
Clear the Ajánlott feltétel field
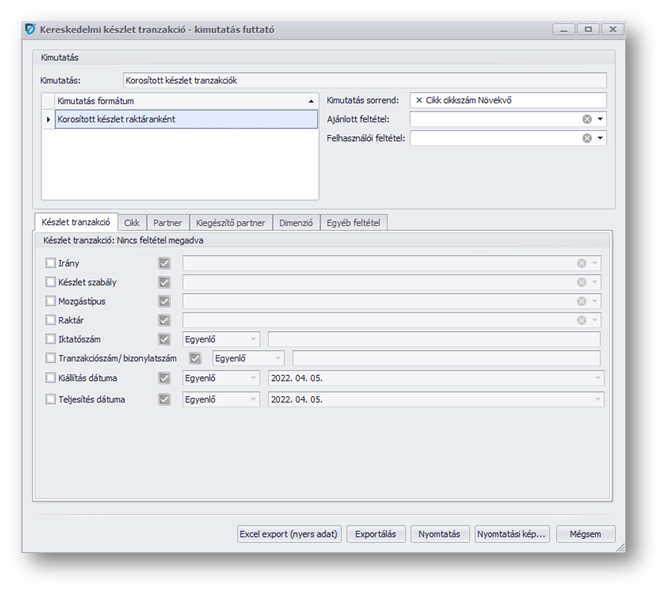point(587,120)
